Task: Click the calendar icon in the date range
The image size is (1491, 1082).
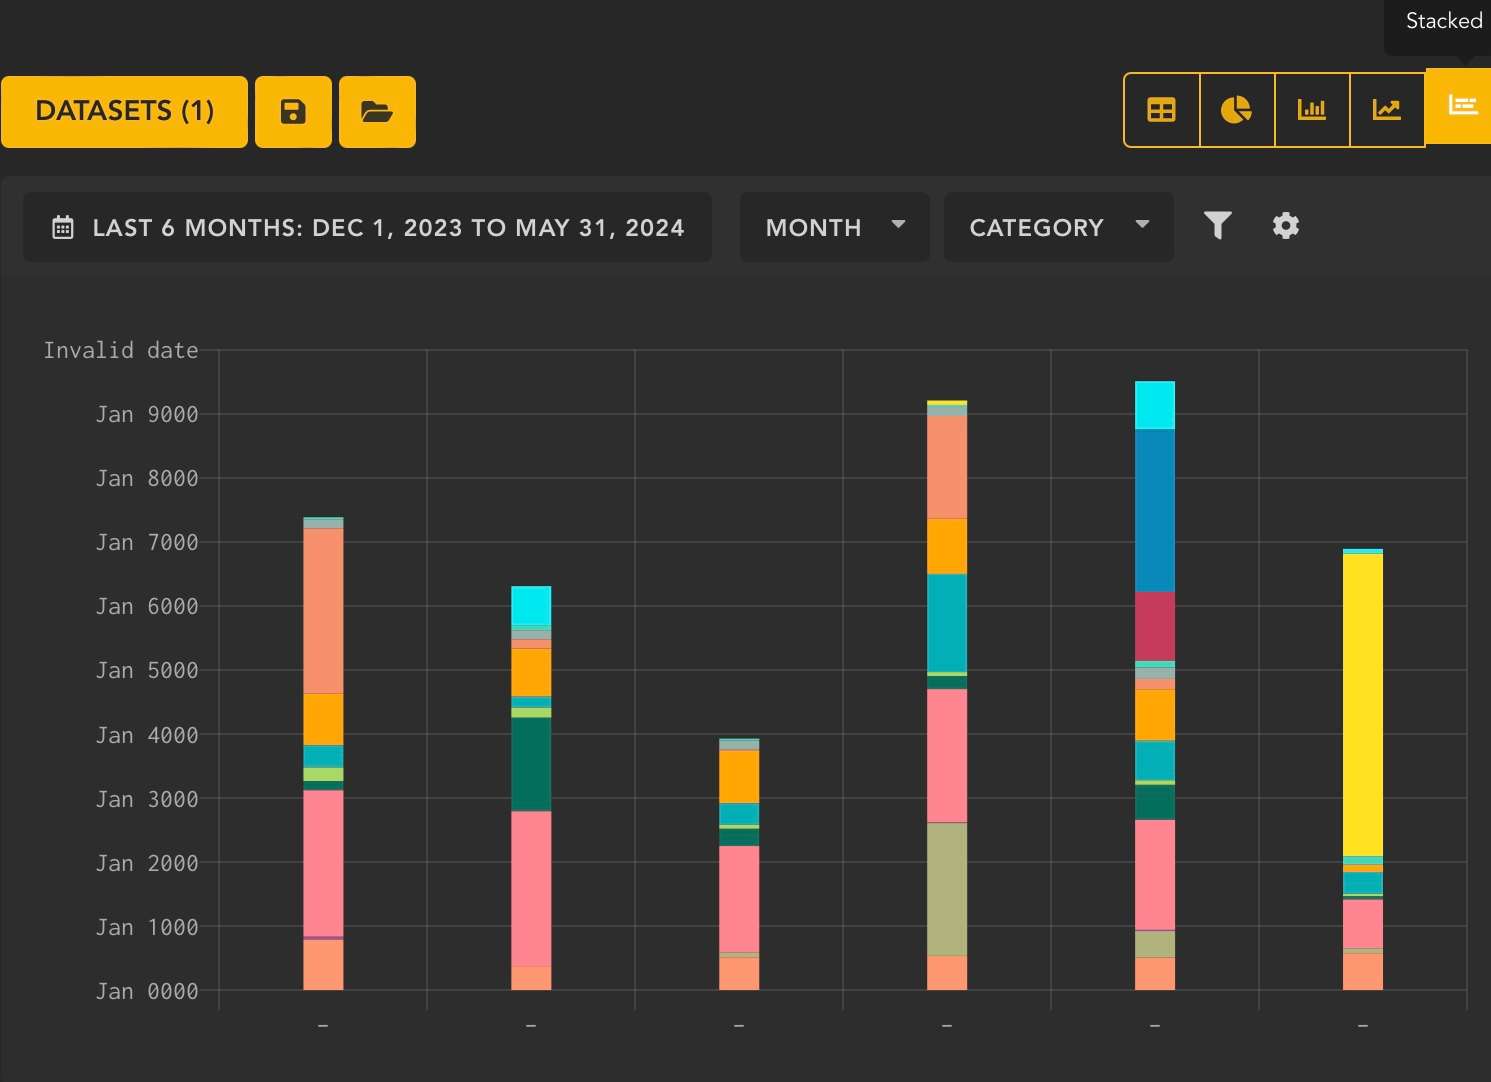Action: pos(63,227)
